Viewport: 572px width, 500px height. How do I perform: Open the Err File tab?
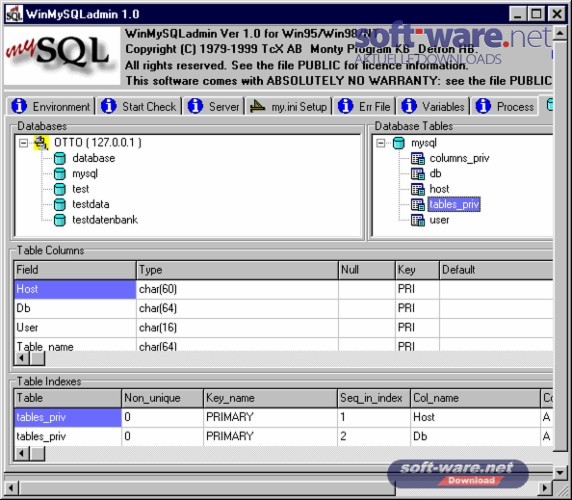[x=364, y=106]
